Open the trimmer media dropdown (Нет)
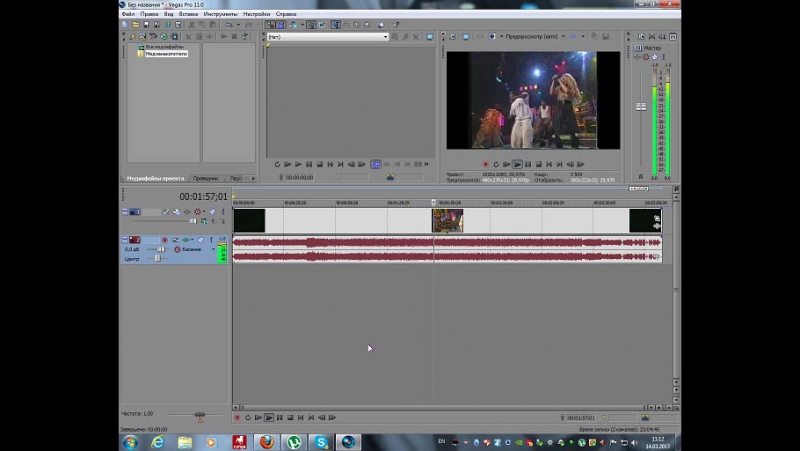The image size is (800, 451). [x=385, y=37]
